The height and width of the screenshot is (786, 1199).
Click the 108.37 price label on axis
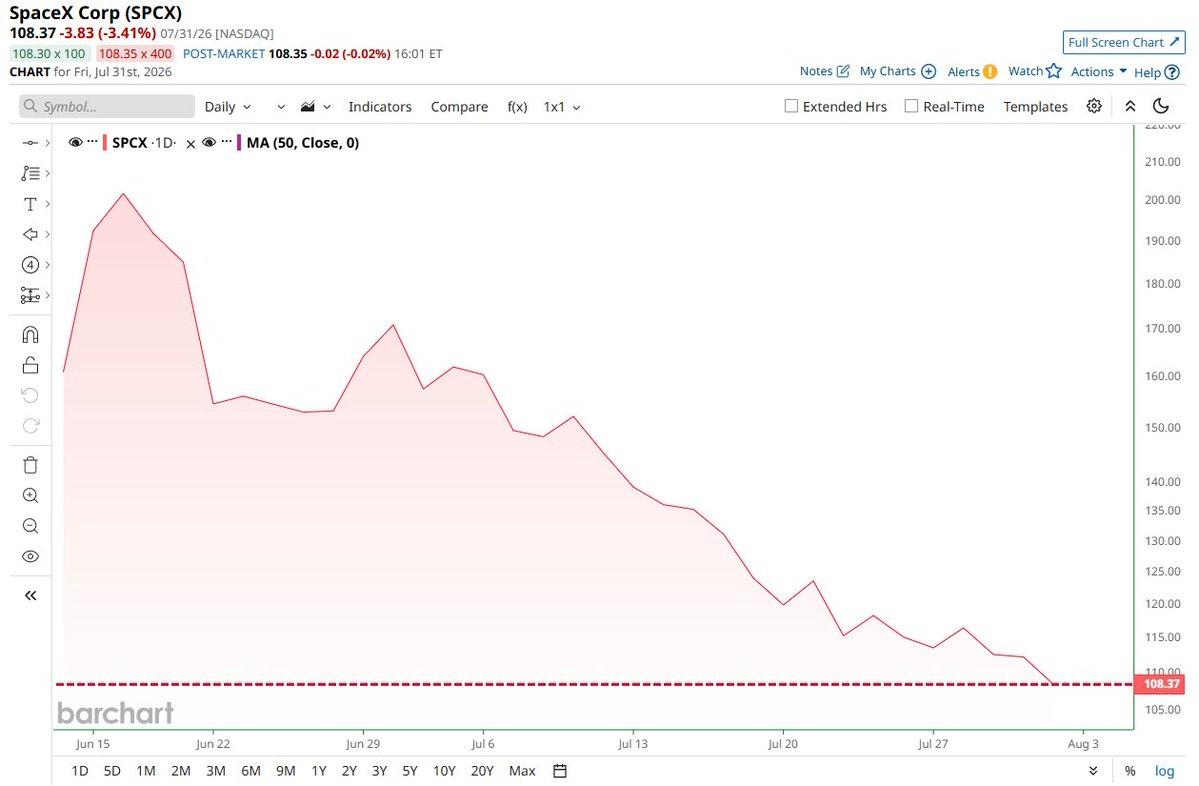(1161, 684)
